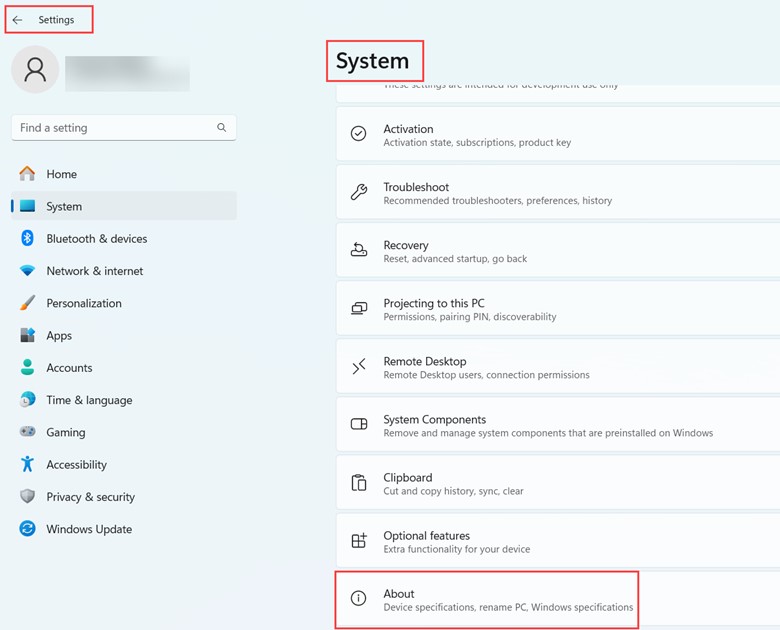
Task: Click the Troubleshoot wrench icon
Action: pos(359,192)
